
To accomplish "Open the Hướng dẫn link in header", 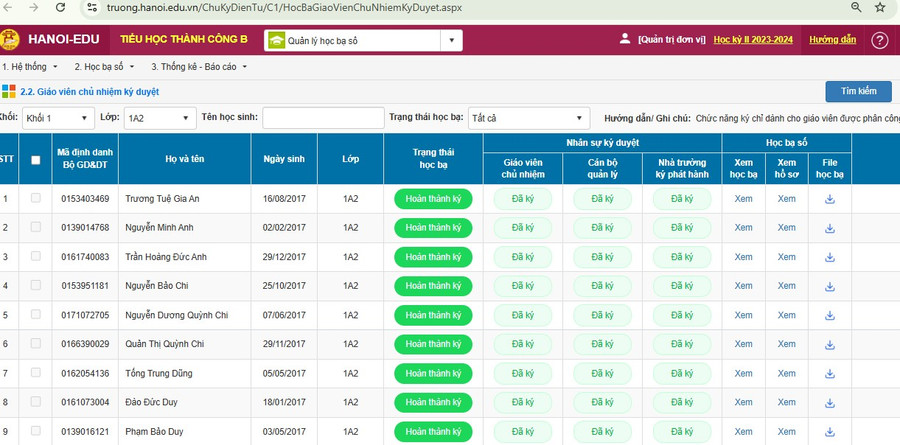I will click(x=832, y=40).
